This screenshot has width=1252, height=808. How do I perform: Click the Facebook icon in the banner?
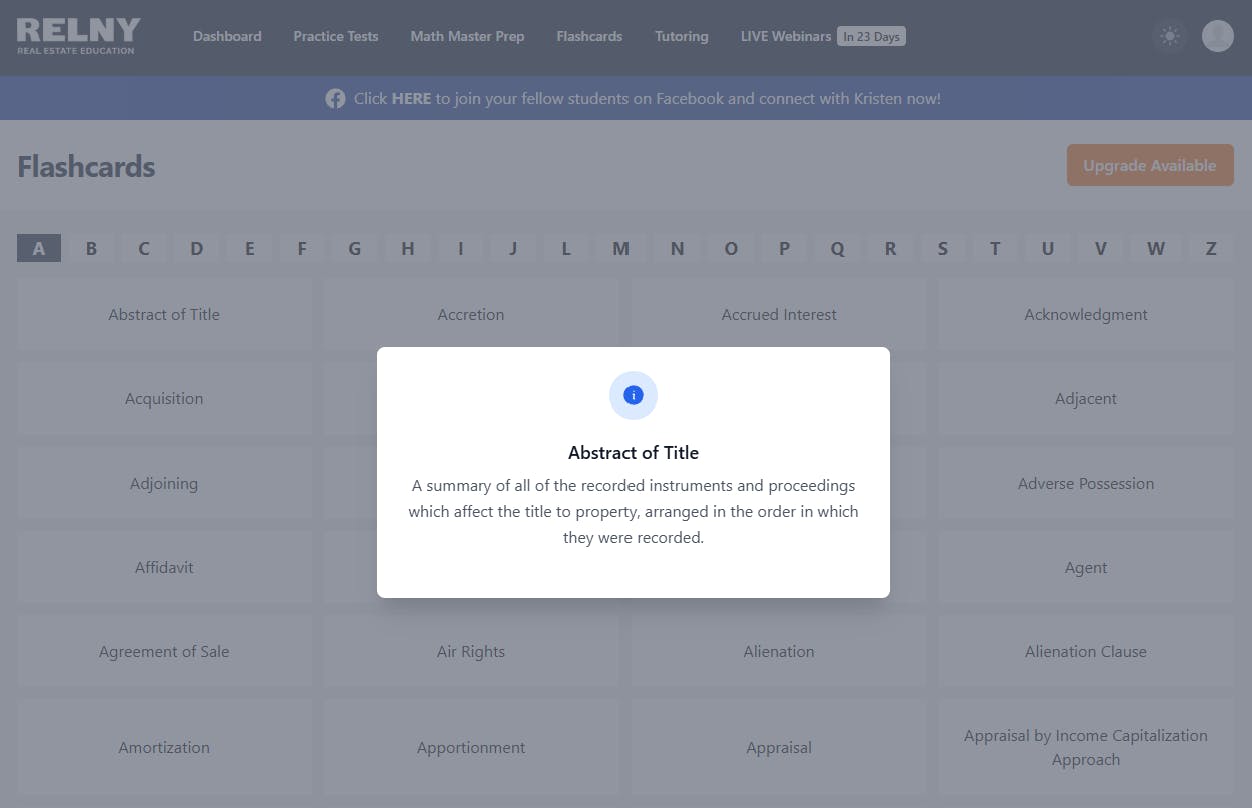pyautogui.click(x=335, y=98)
